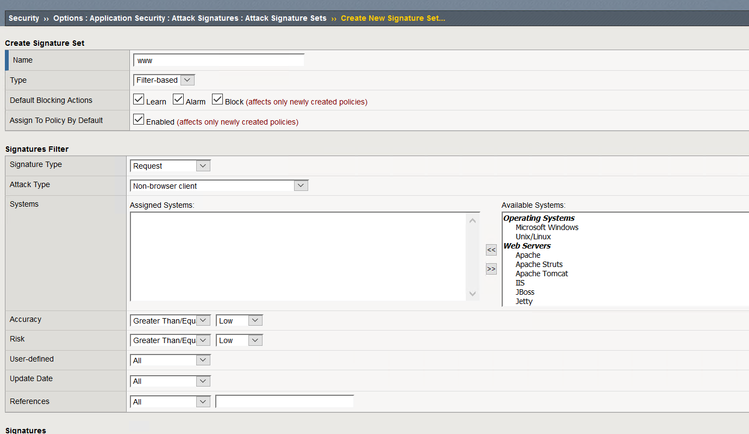Open the Accuracy comparison dropdown

pyautogui.click(x=170, y=320)
